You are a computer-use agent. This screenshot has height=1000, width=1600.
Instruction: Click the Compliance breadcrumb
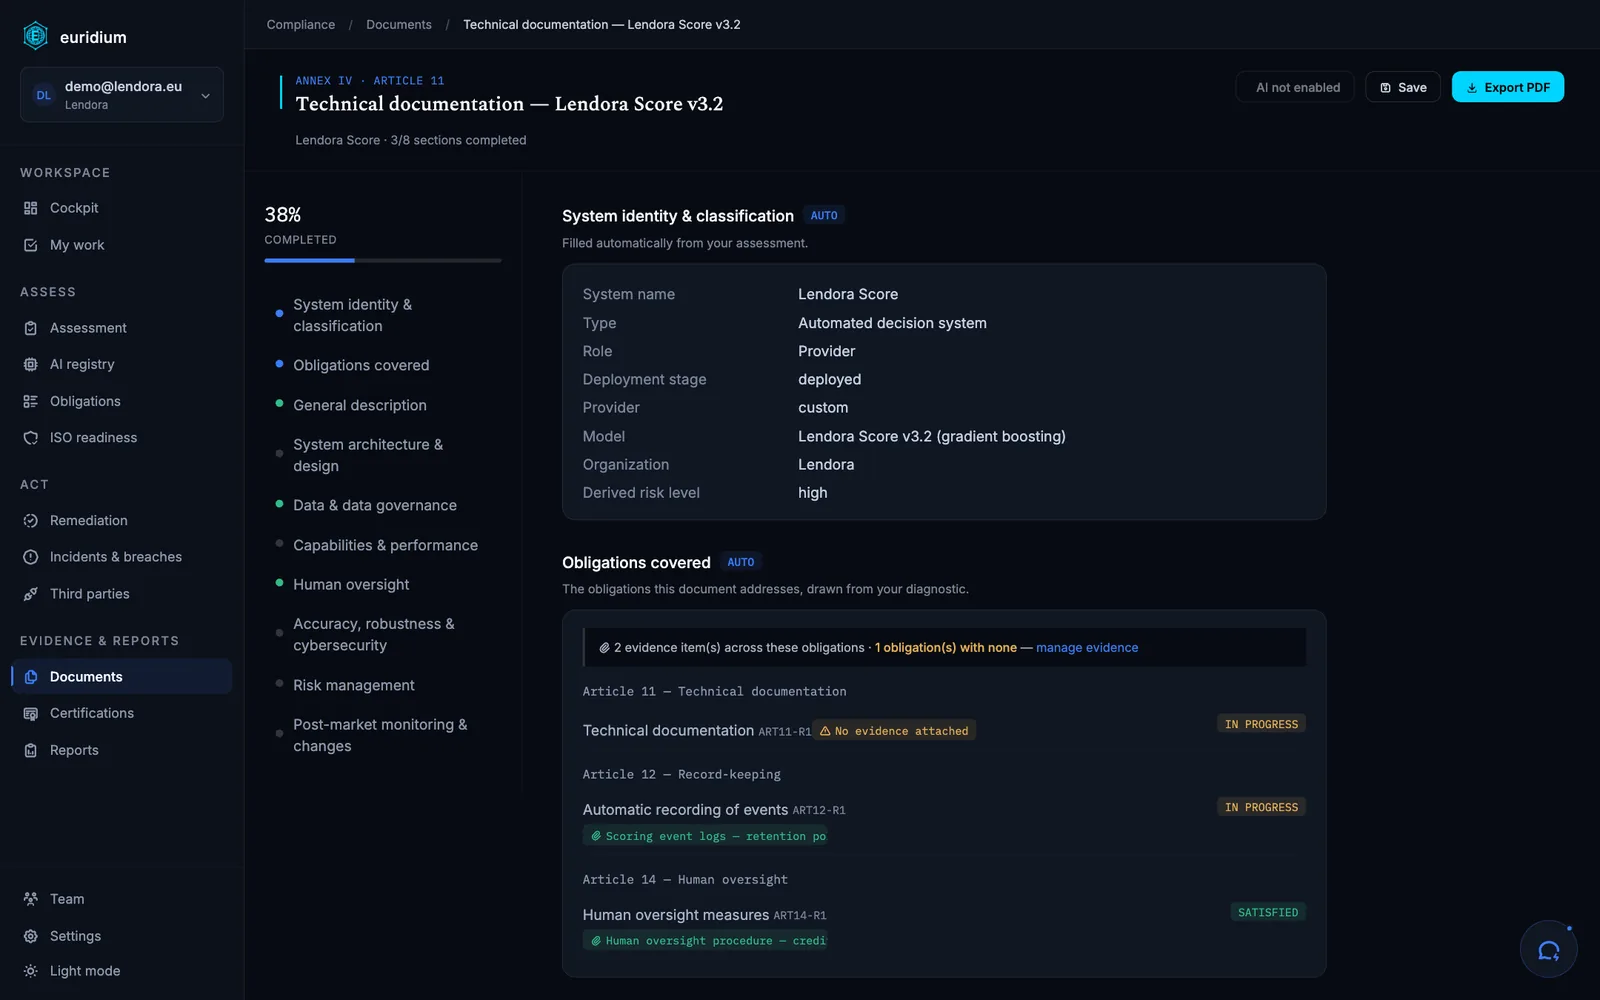(300, 25)
